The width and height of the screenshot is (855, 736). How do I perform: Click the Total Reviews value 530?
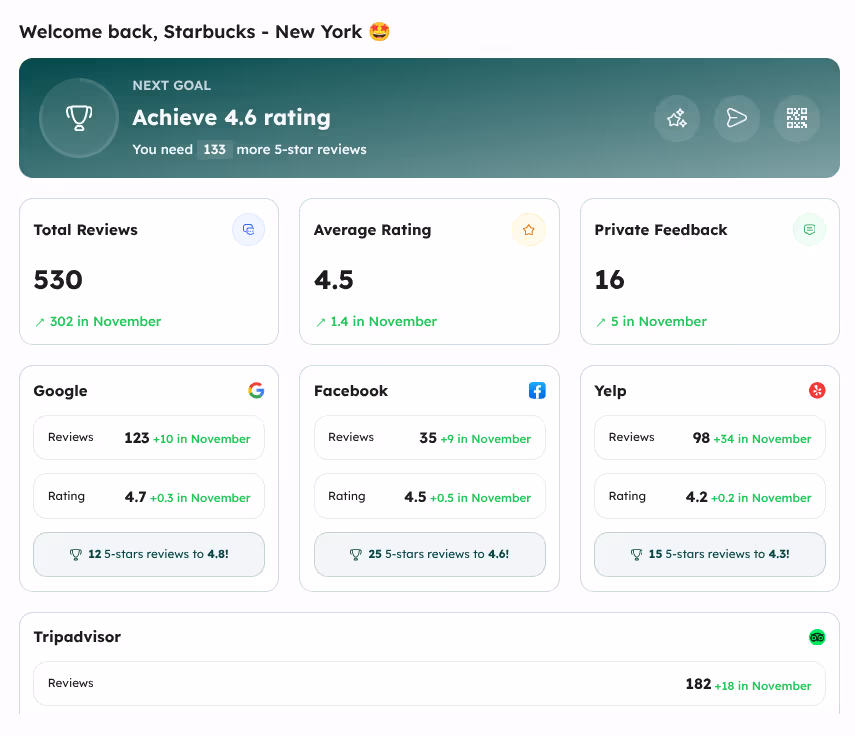pyautogui.click(x=58, y=280)
